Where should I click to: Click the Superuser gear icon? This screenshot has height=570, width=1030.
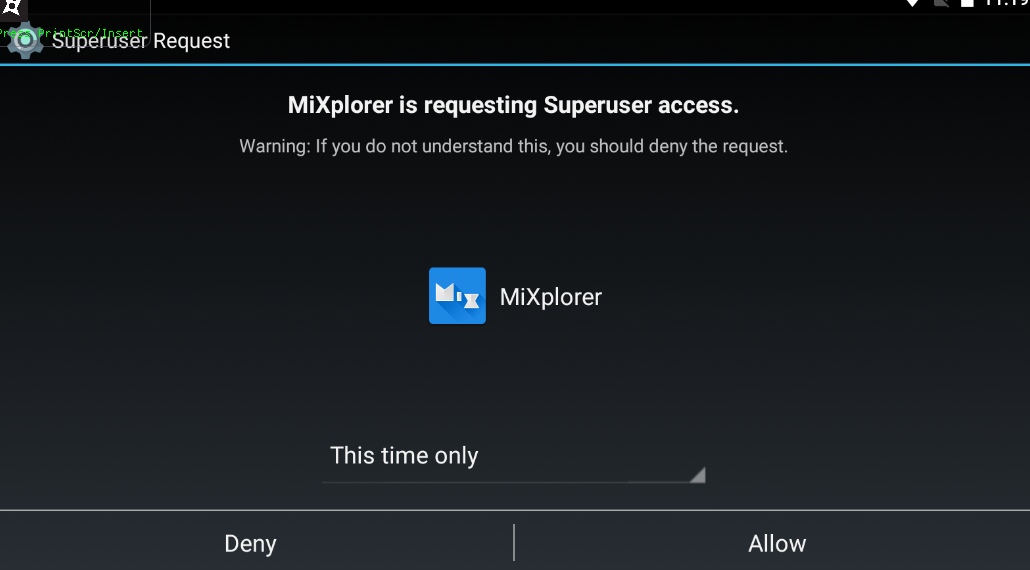coord(24,40)
